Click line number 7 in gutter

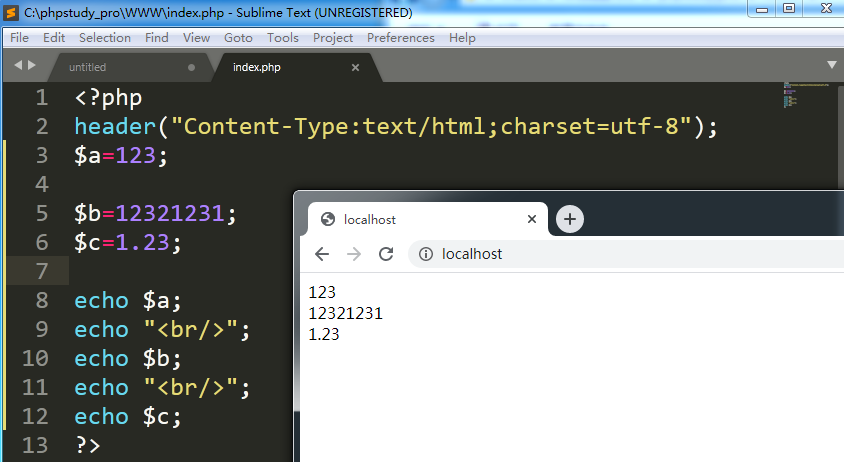[x=42, y=271]
